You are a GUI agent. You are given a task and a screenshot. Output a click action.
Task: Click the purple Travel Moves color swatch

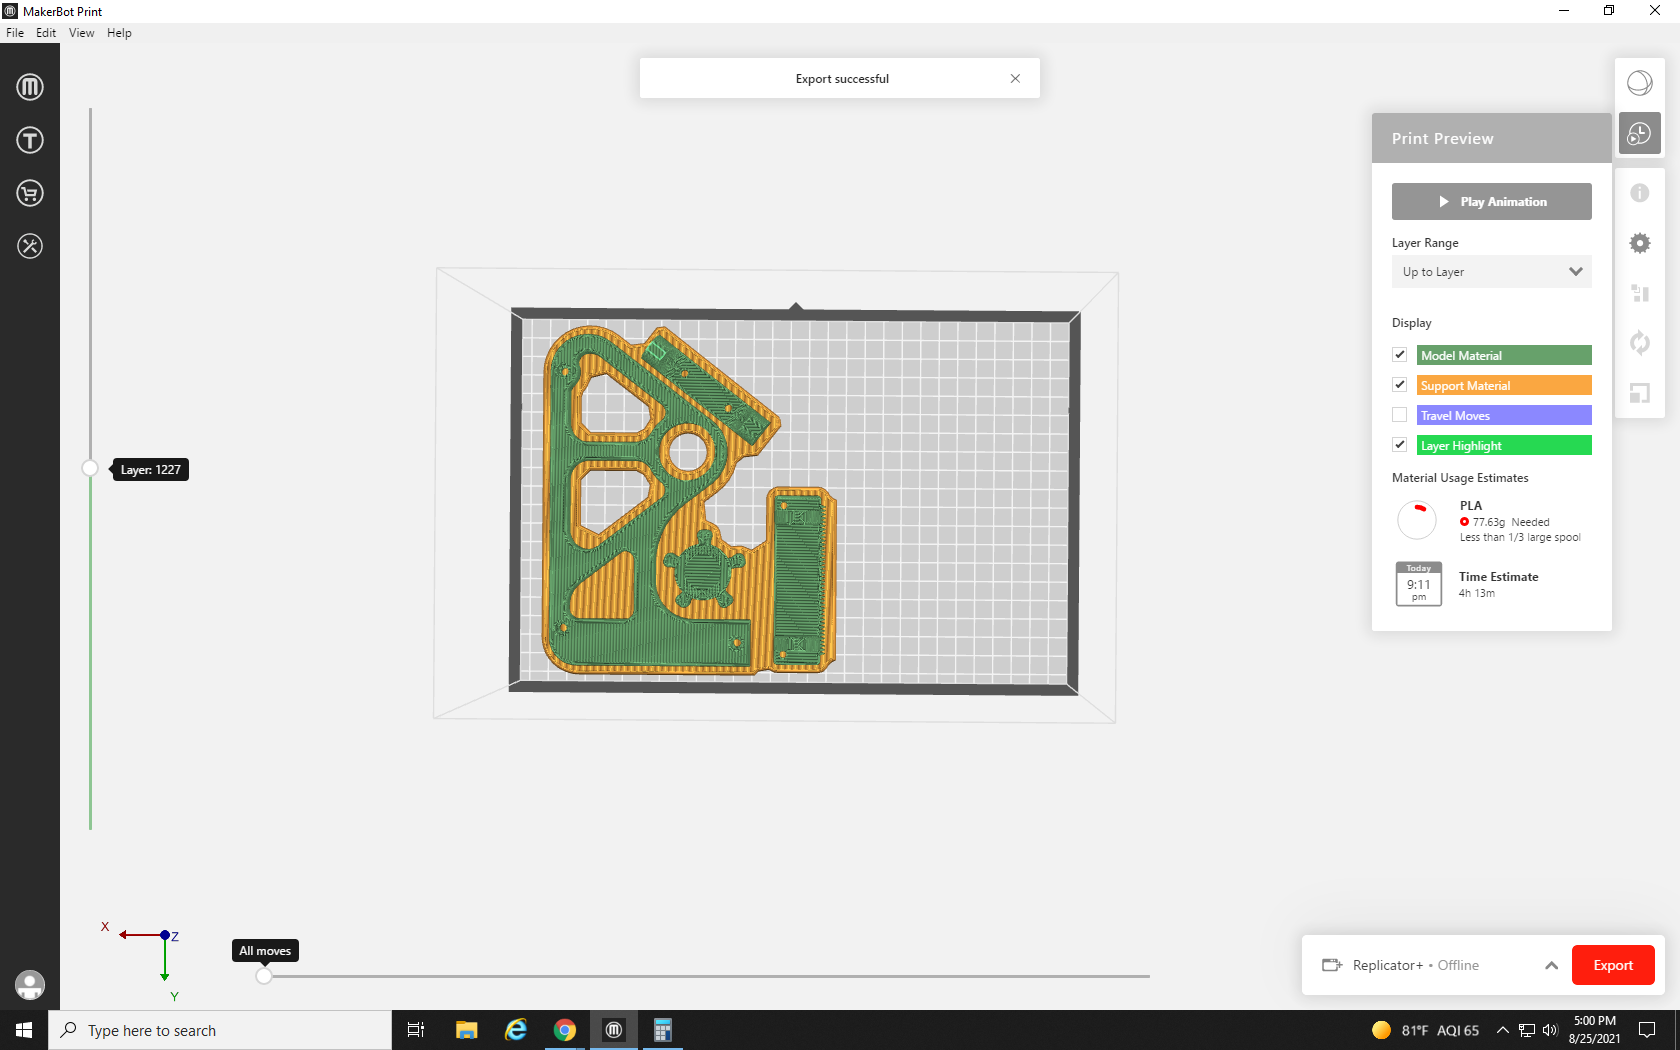1504,415
